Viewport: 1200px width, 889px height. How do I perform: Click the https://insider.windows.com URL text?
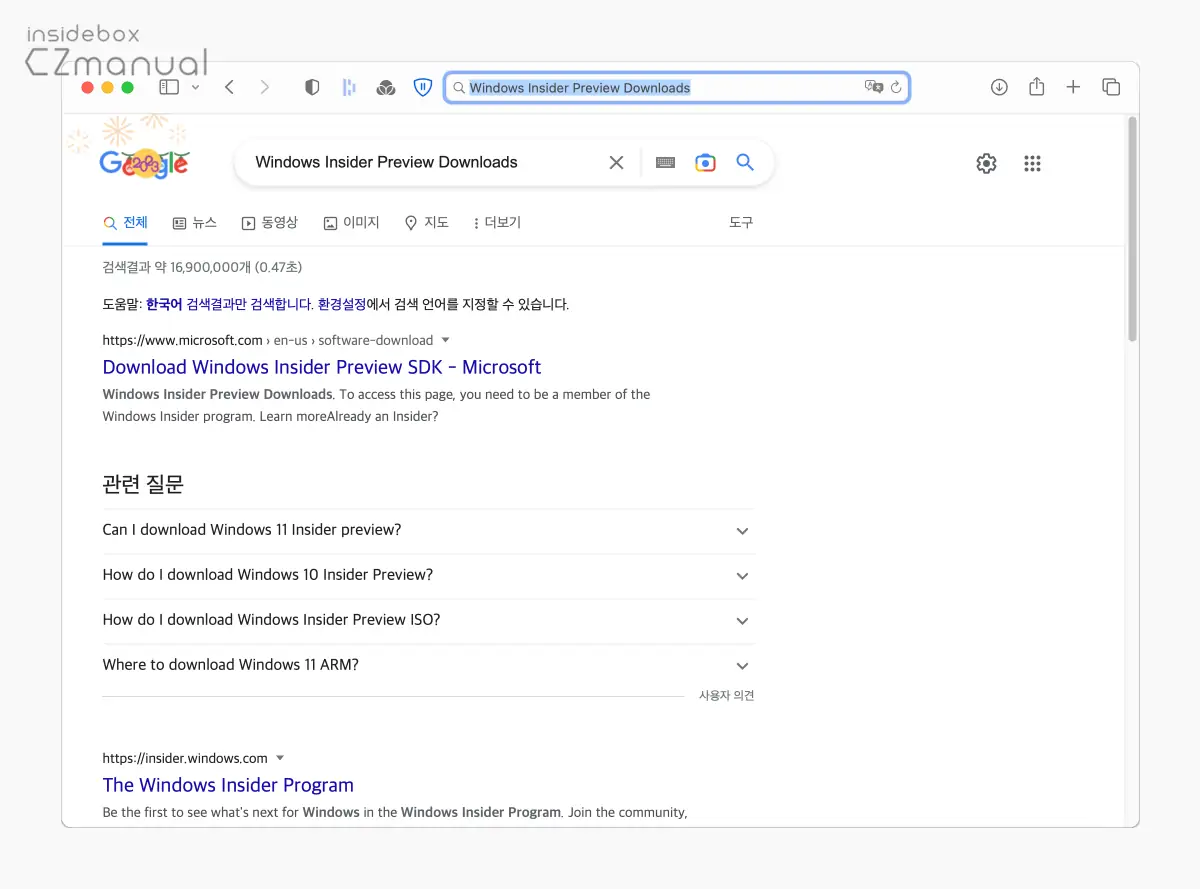(185, 758)
